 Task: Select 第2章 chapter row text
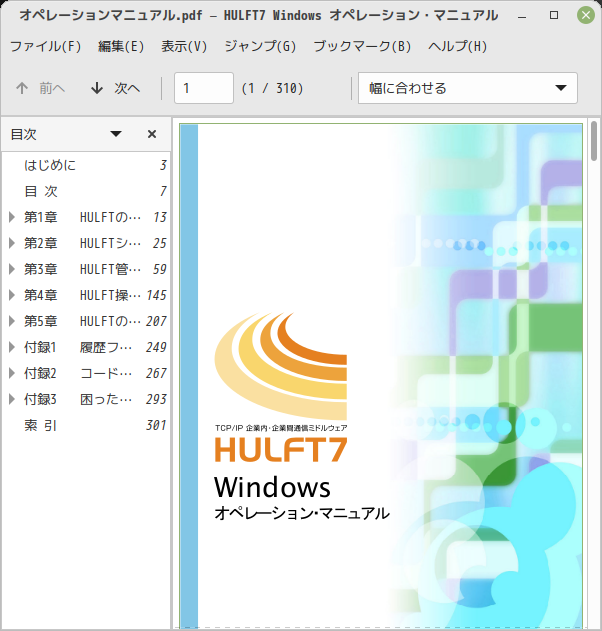(82, 243)
